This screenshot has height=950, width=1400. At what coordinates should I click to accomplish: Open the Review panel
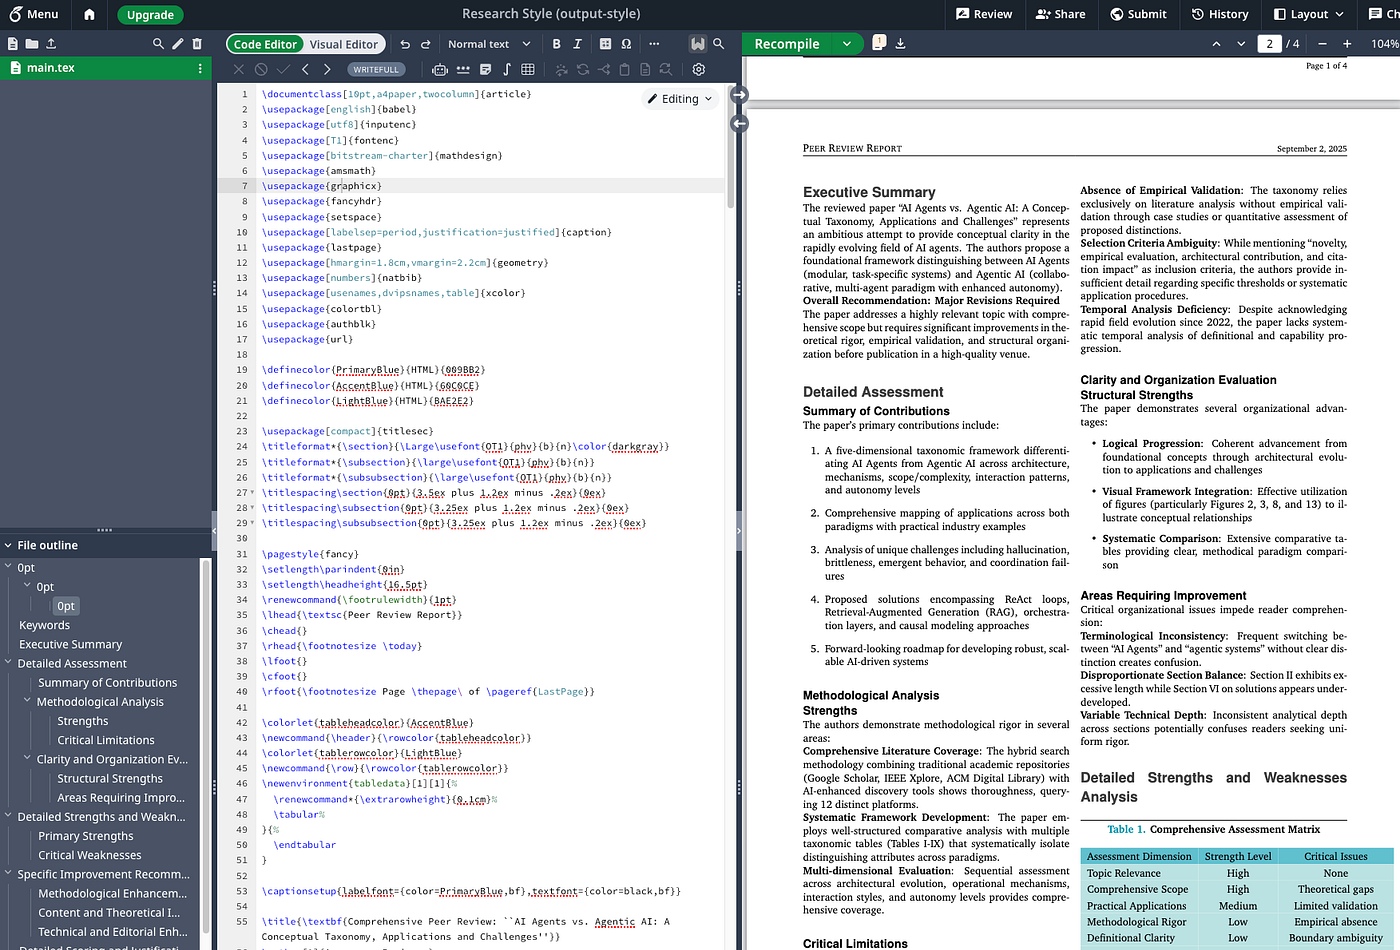984,14
